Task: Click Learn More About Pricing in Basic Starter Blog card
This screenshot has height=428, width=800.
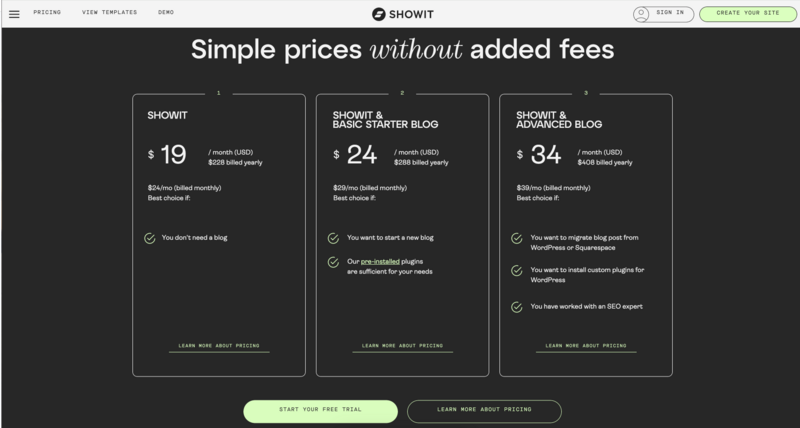Action: click(x=403, y=346)
